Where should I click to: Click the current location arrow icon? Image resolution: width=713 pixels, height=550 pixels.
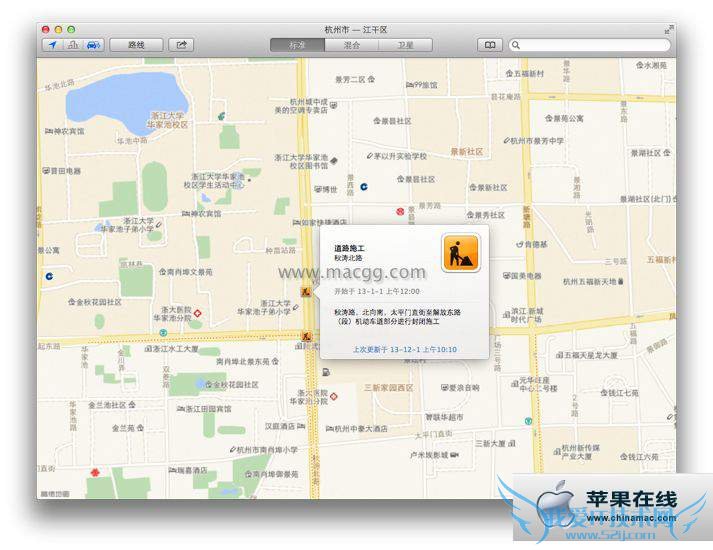pos(53,45)
